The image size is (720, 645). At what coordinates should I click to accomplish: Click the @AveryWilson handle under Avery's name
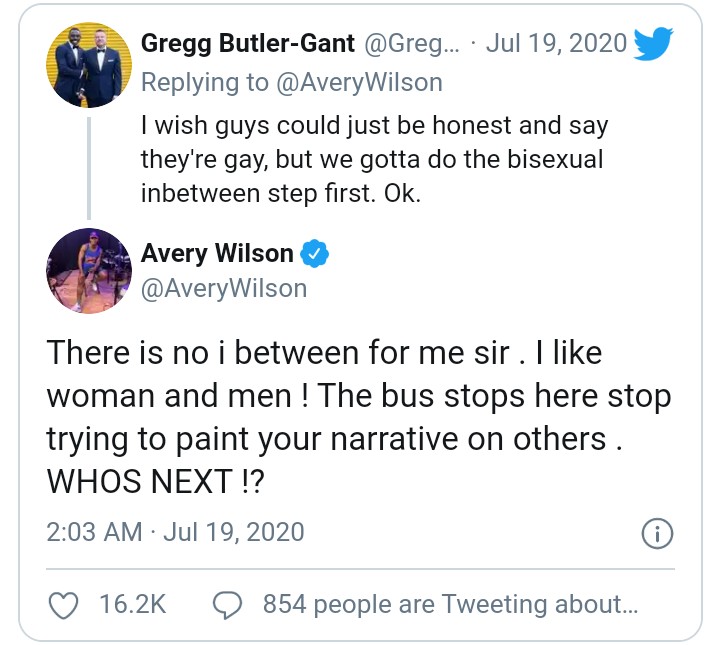[x=224, y=290]
